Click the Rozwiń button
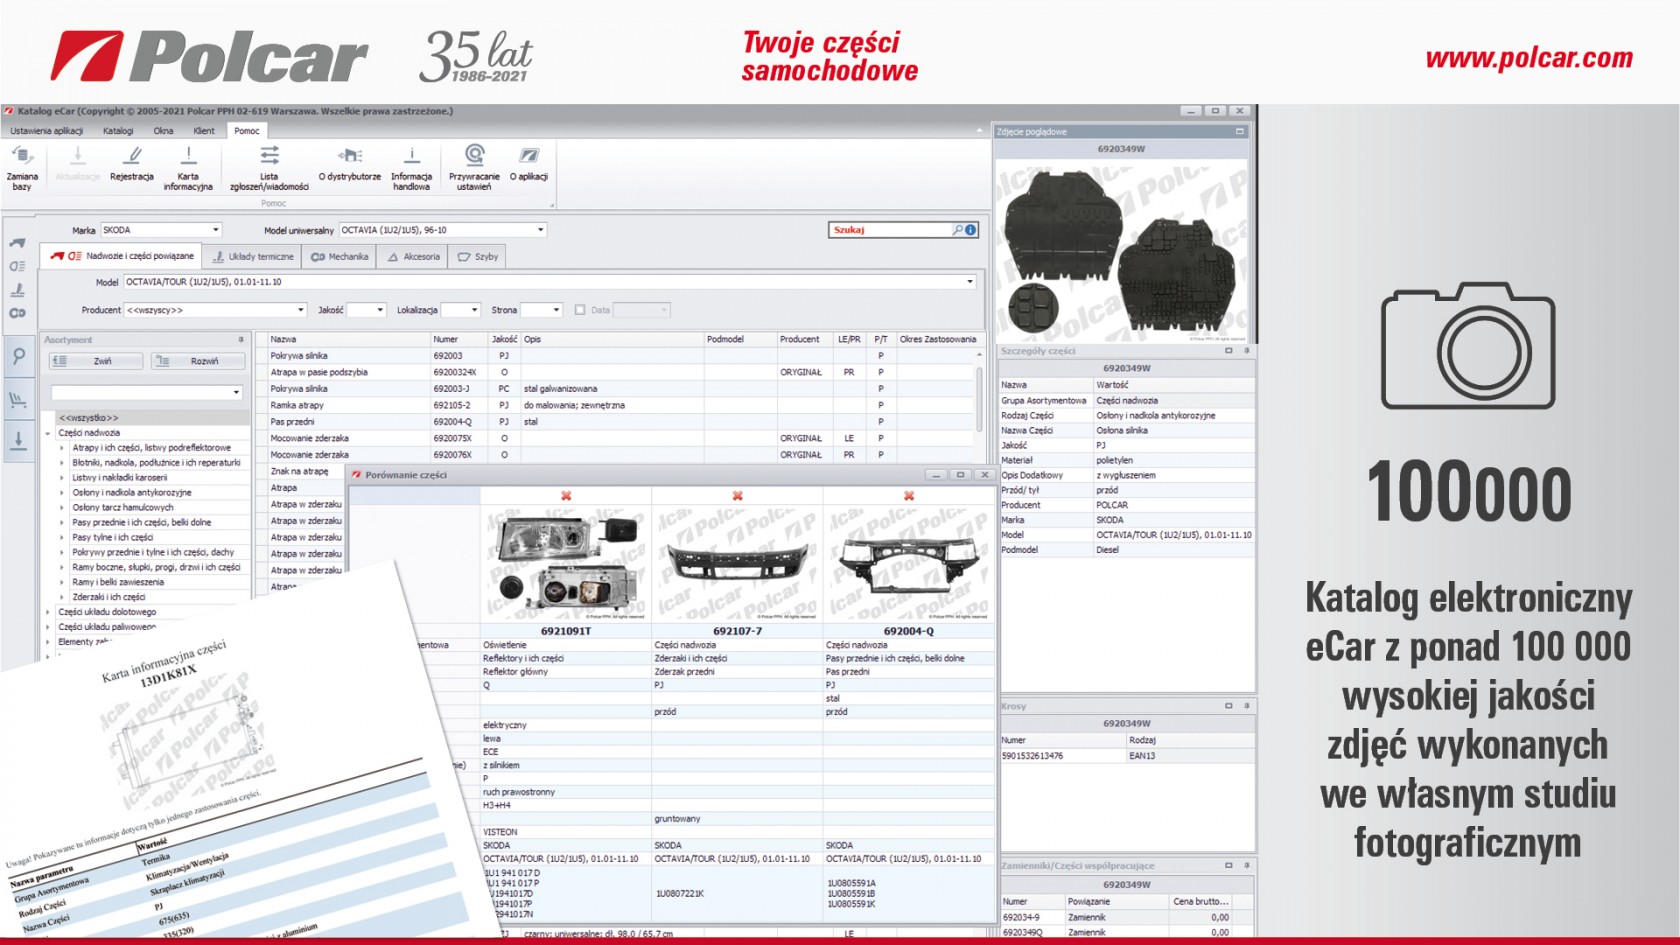Viewport: 1680px width, 945px height. tap(198, 361)
